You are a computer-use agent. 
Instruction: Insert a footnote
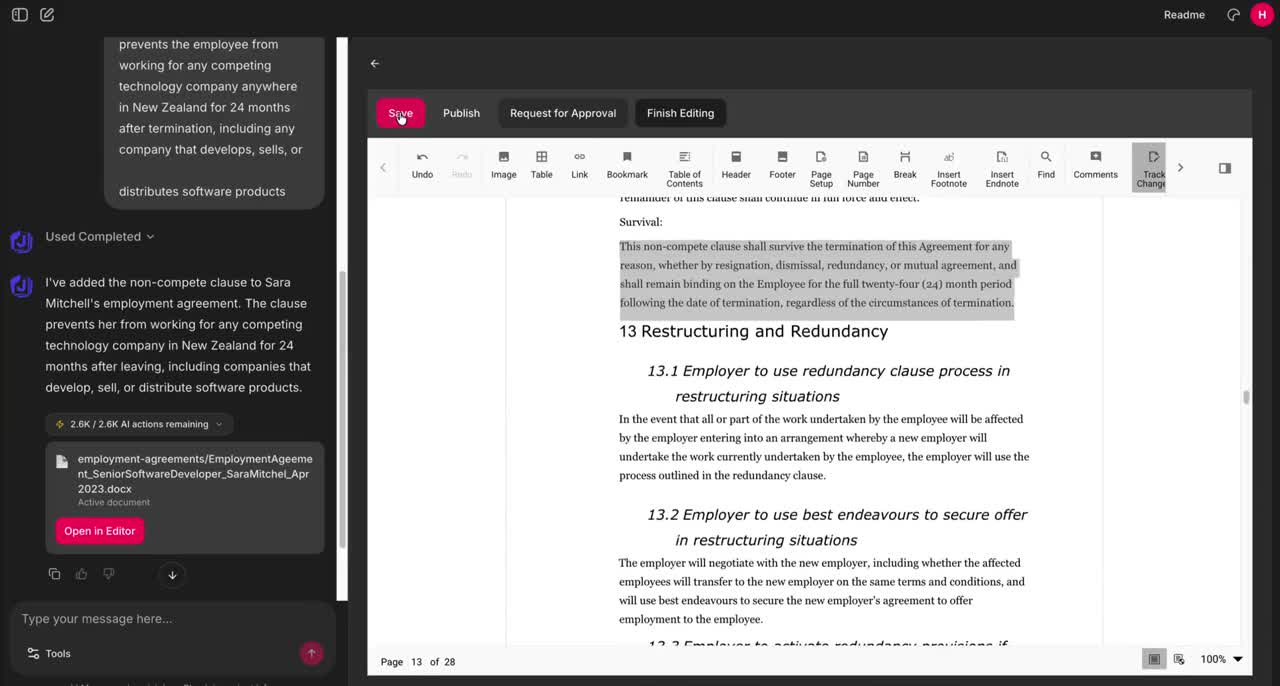(x=948, y=165)
